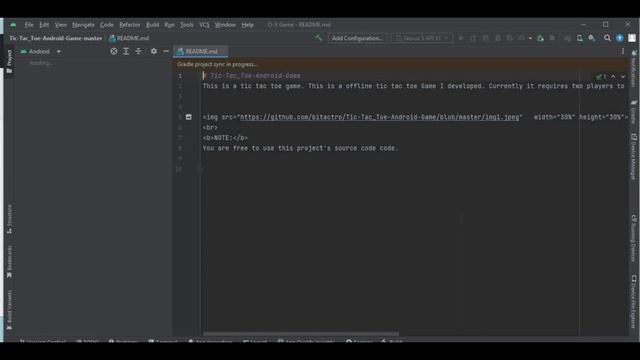Click Tic-Tac_Toe-Android-Game-master breadcrumb

pos(56,38)
